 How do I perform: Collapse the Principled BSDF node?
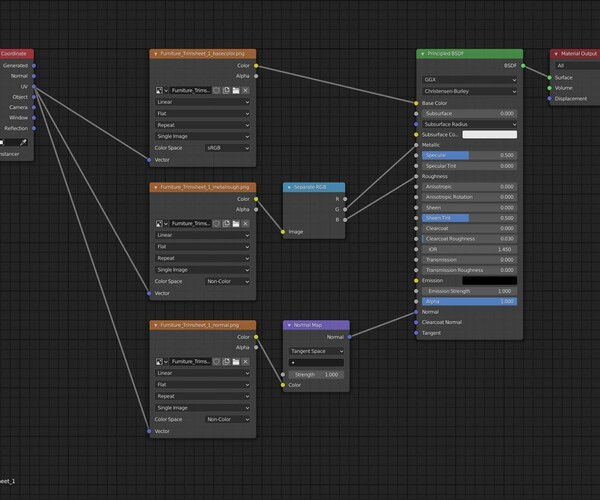tap(422, 54)
